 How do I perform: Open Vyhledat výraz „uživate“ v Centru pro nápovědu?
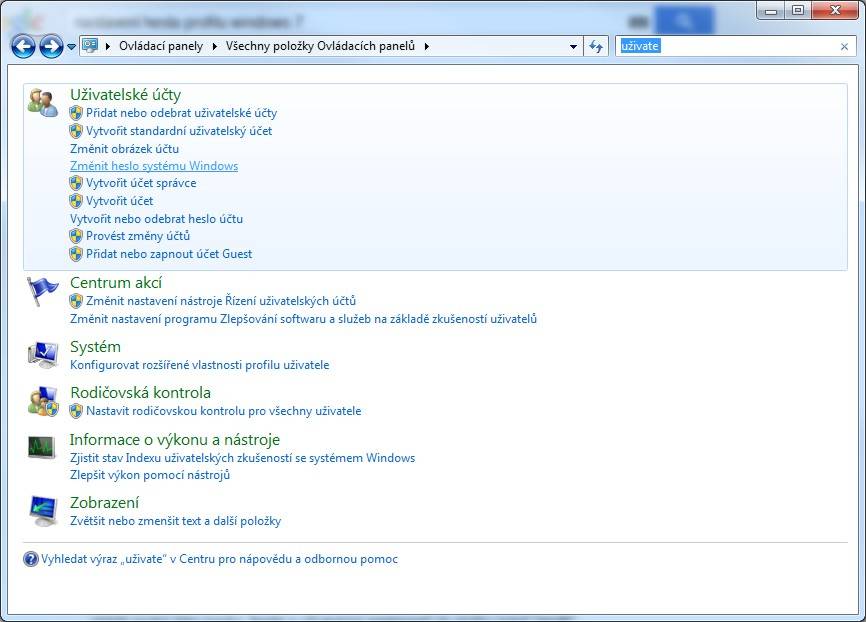coord(219,559)
